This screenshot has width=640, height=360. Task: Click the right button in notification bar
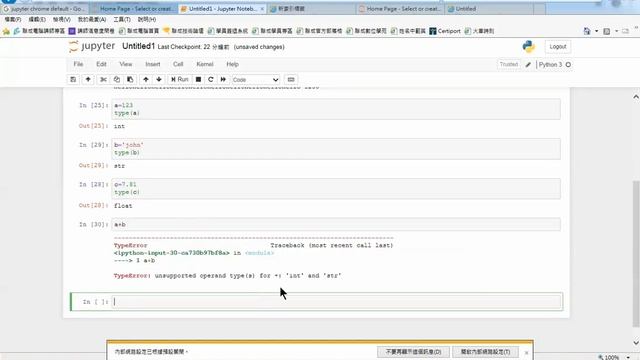[485, 351]
